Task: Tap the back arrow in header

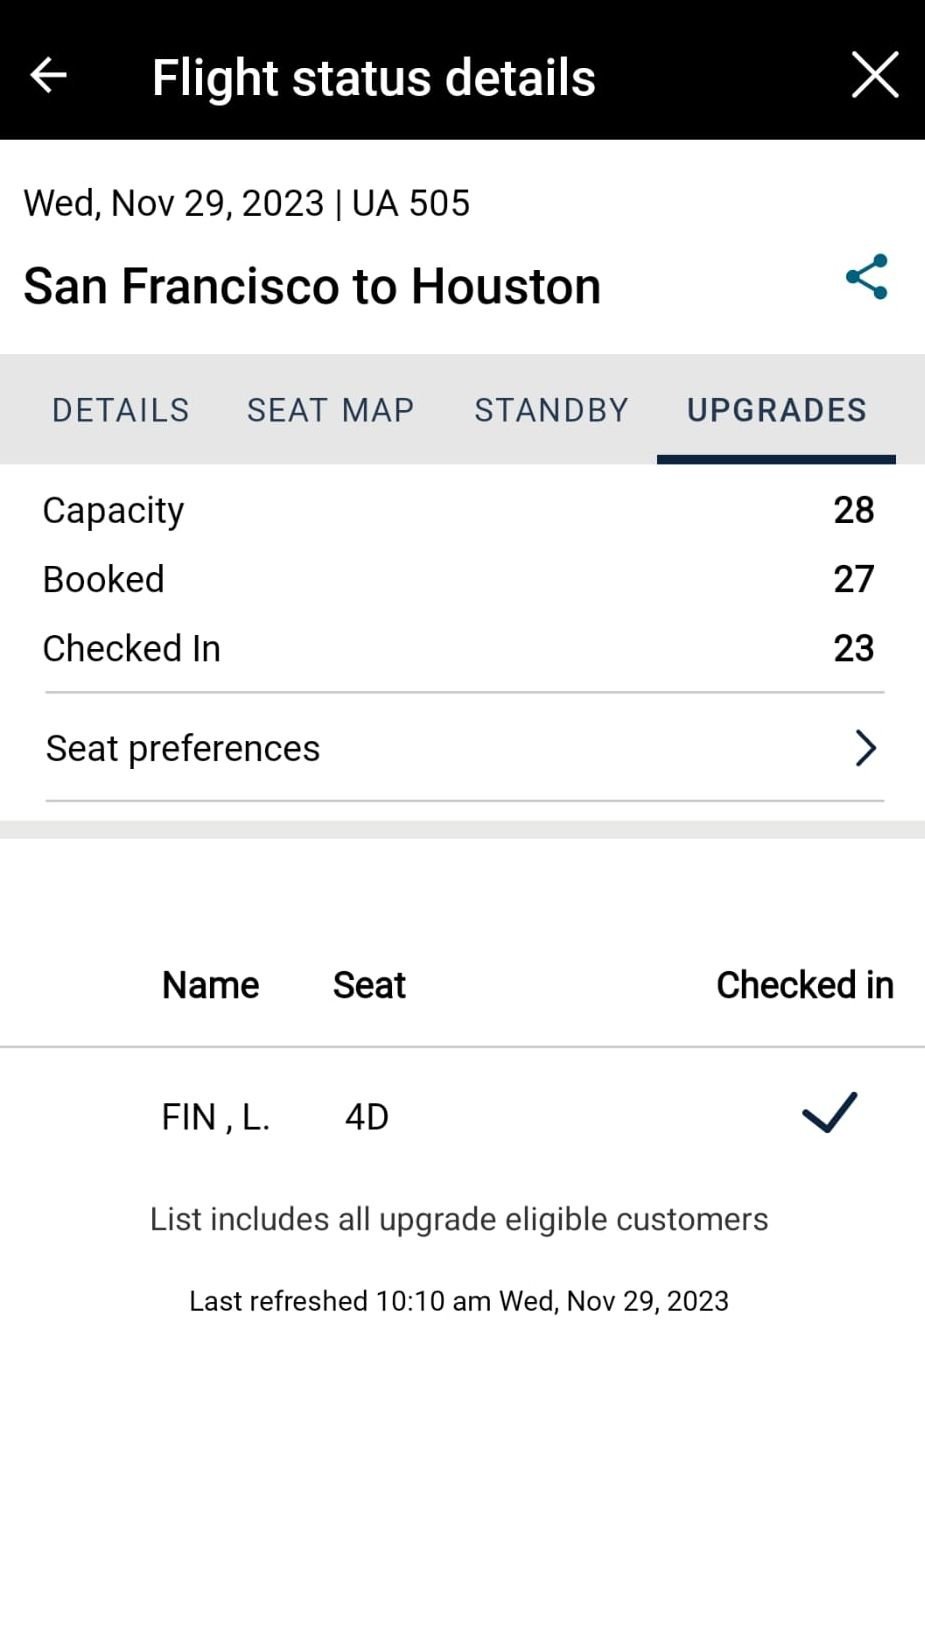Action: coord(48,75)
